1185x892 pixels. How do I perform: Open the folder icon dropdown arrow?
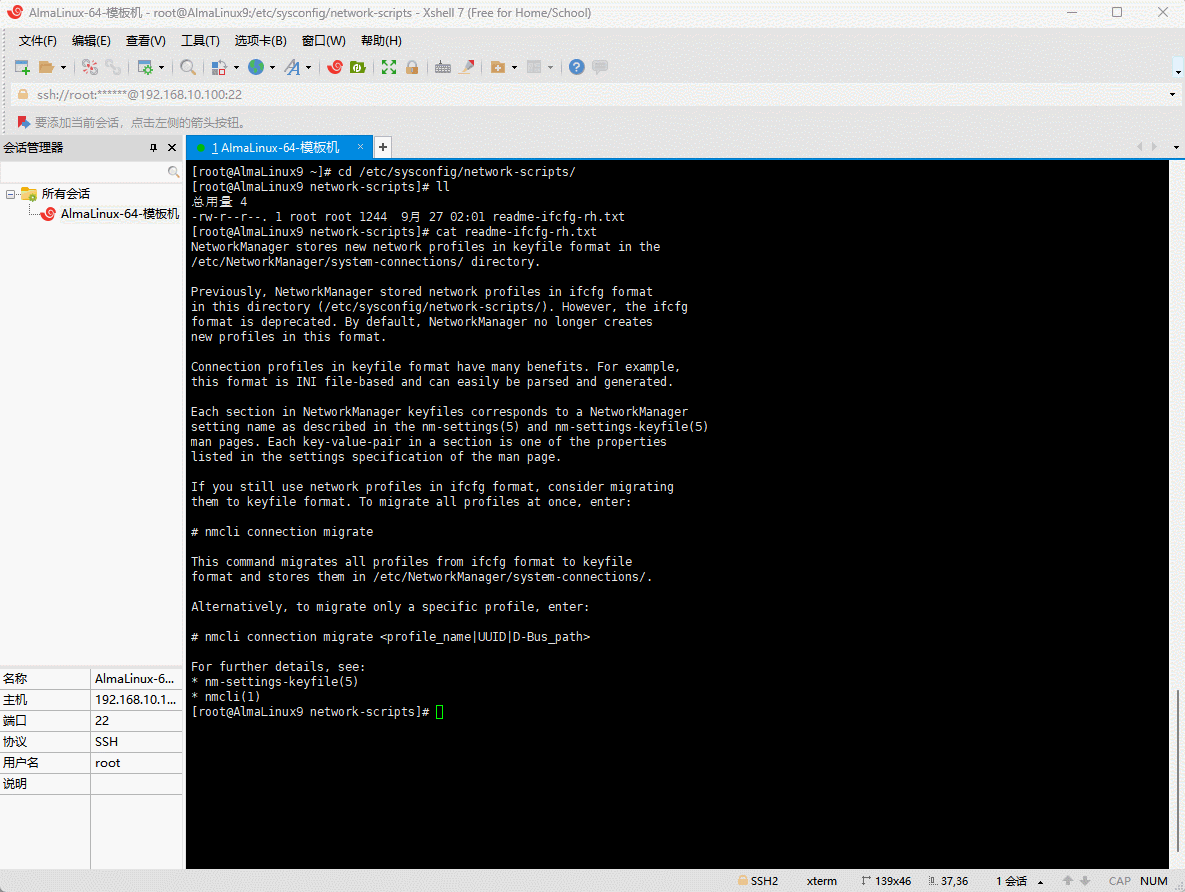63,67
